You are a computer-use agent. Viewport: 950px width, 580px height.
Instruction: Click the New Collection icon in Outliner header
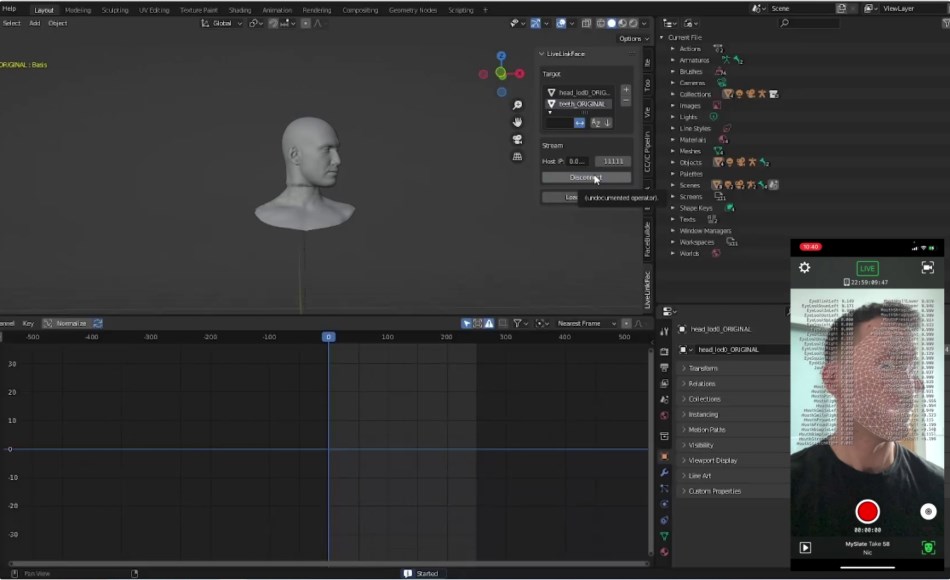688,23
